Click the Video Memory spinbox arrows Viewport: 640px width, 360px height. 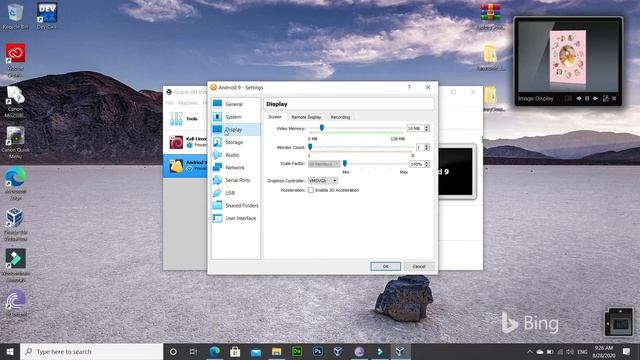(x=427, y=128)
